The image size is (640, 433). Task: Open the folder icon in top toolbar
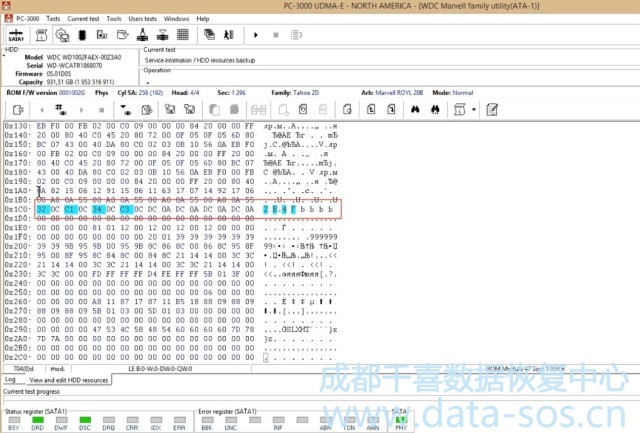click(122, 35)
